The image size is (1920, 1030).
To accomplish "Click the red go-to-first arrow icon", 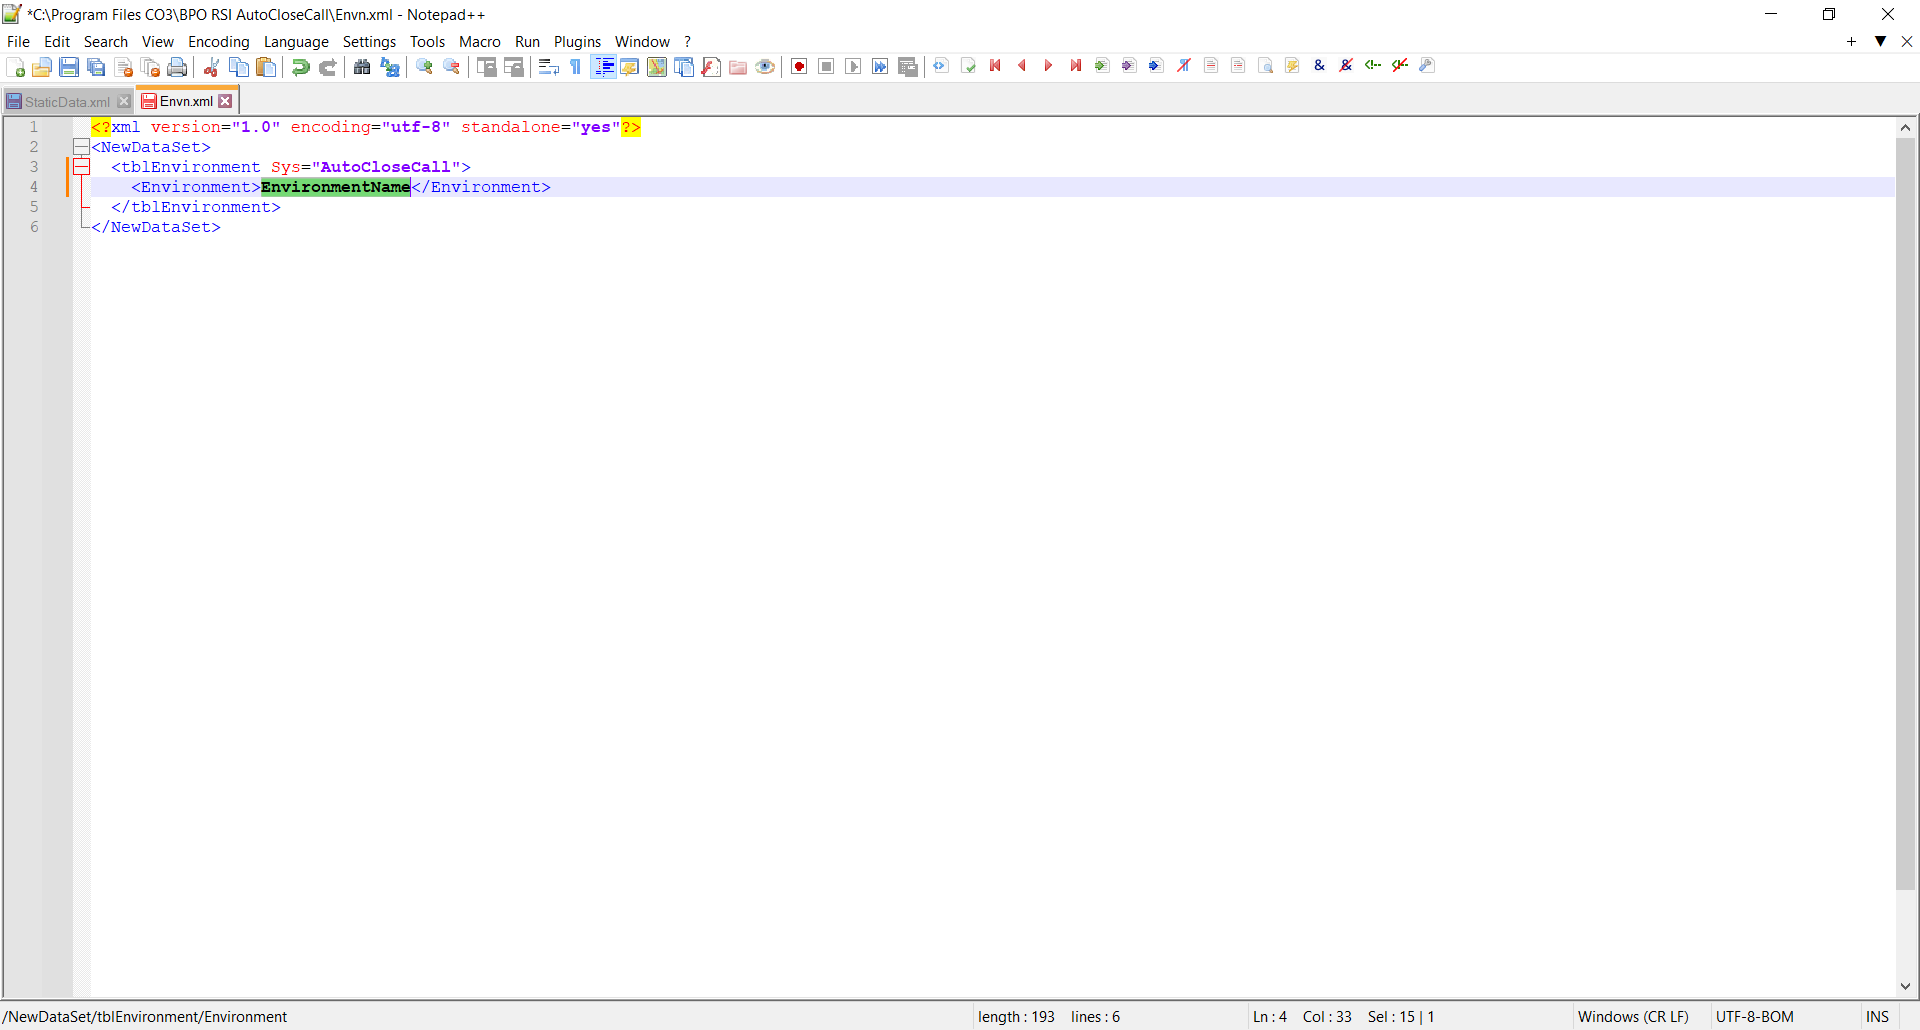I will pyautogui.click(x=995, y=66).
